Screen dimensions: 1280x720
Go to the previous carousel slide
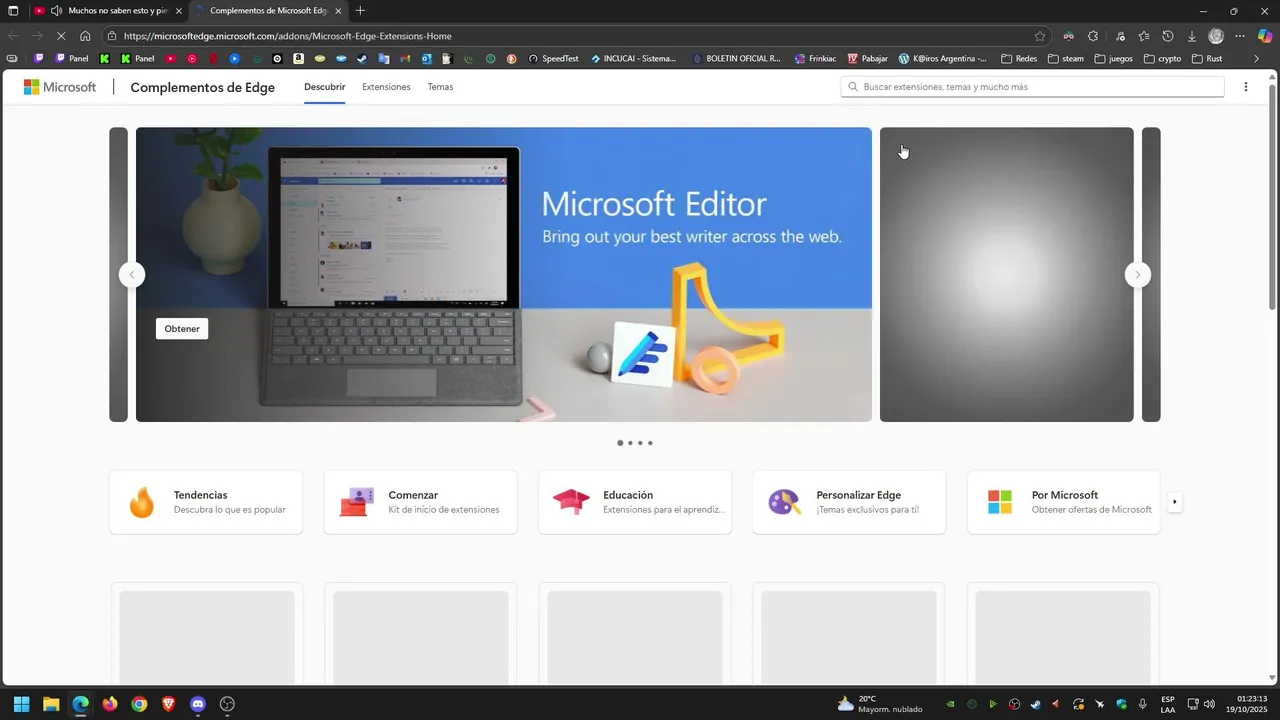pyautogui.click(x=132, y=275)
